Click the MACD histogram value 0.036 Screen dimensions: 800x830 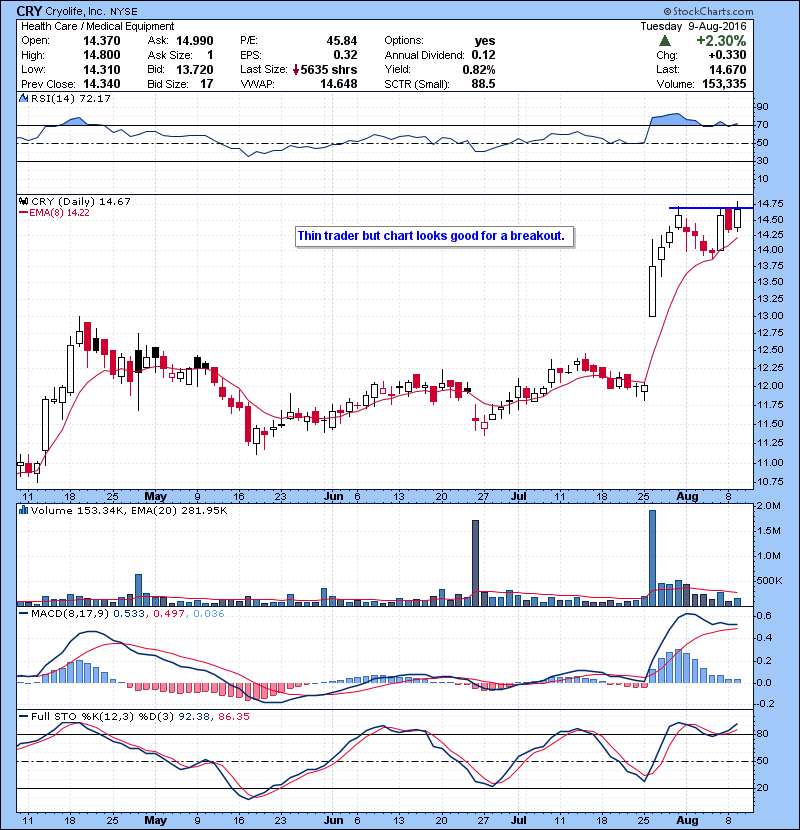click(x=209, y=614)
